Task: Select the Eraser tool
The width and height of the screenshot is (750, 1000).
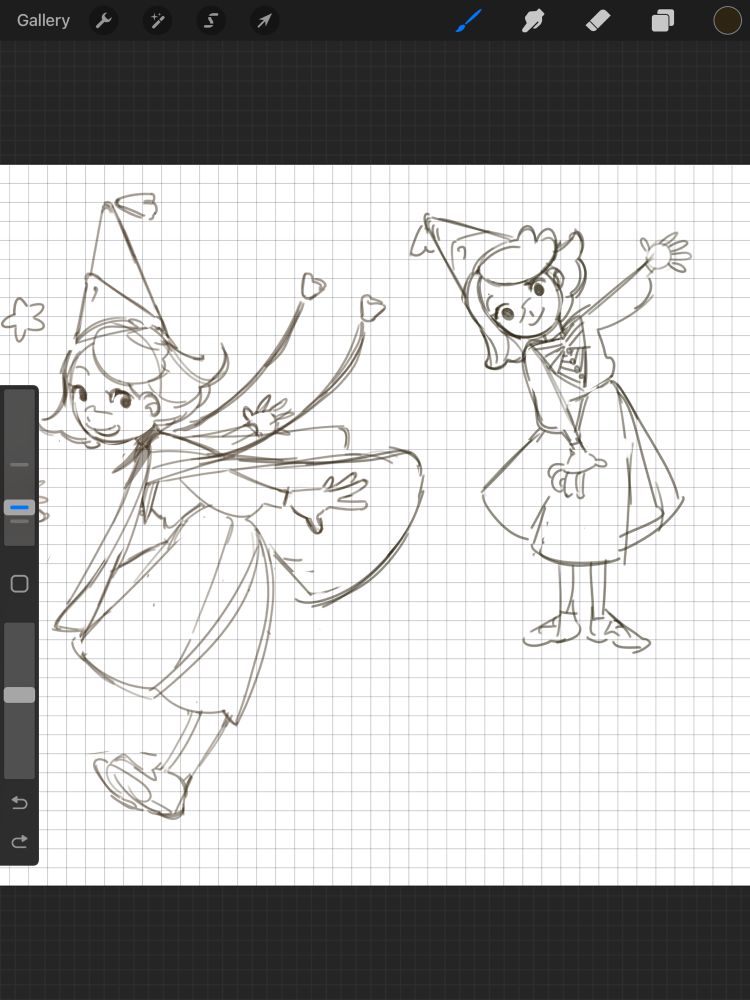Action: (x=598, y=20)
